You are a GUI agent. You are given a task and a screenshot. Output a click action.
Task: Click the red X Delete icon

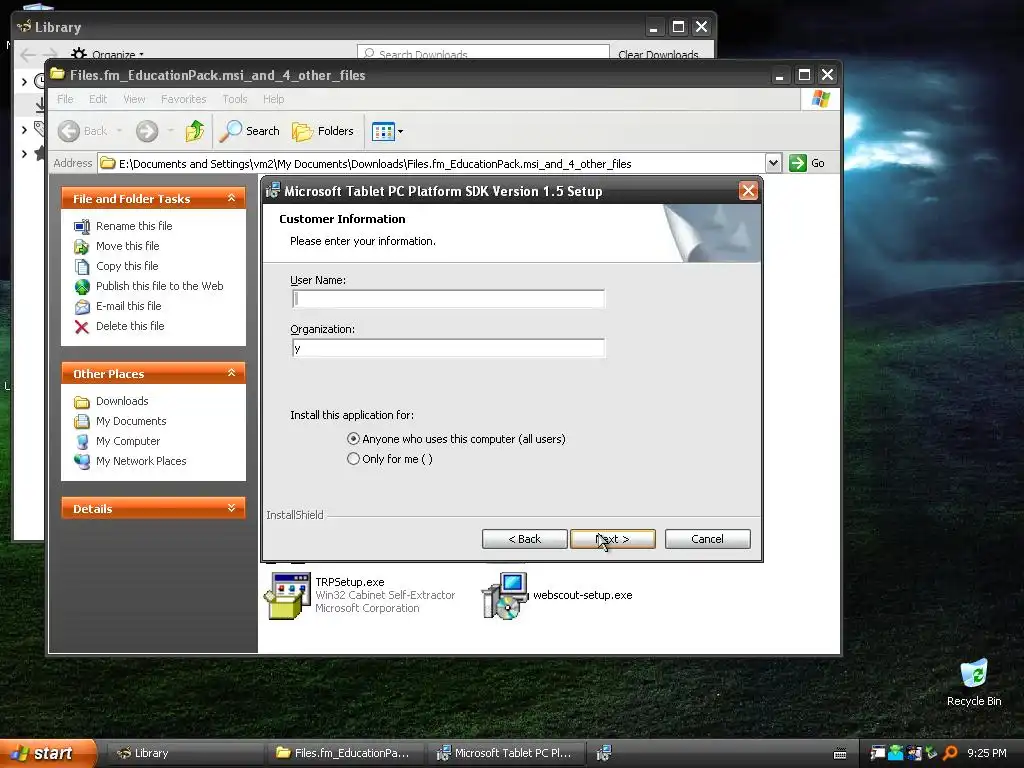82,327
